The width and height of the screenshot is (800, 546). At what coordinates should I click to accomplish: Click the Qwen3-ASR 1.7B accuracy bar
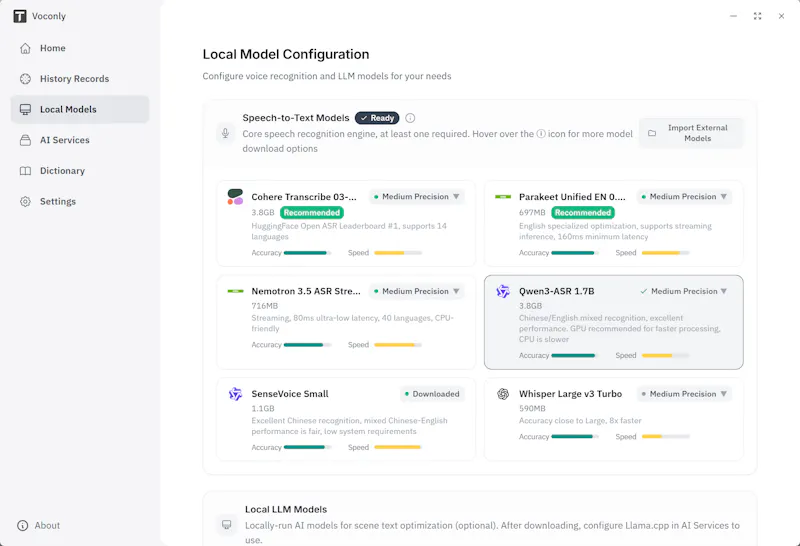tap(574, 355)
